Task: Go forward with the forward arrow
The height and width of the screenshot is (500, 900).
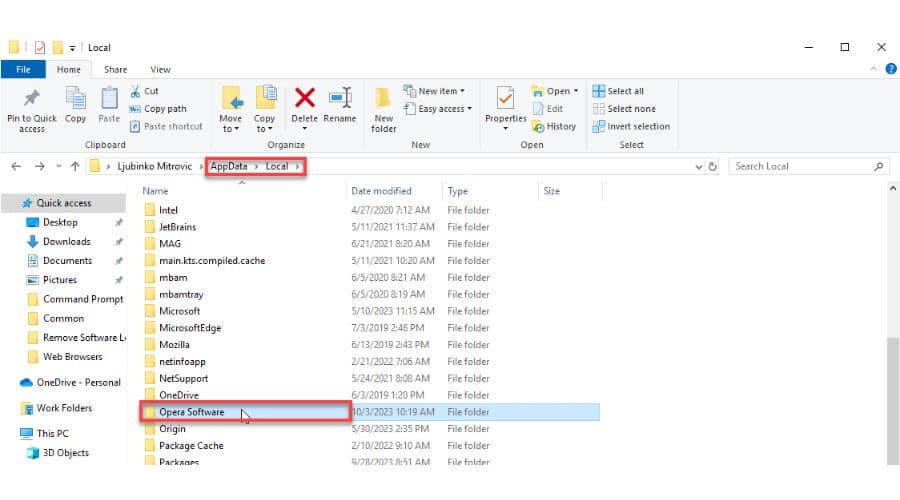Action: pos(39,166)
